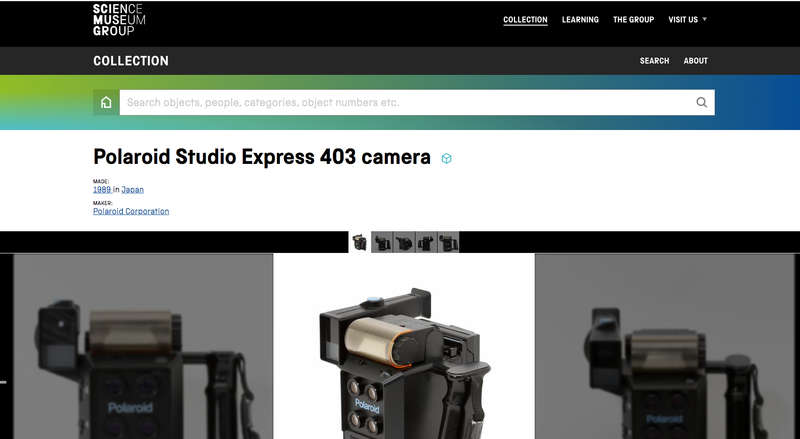Select the Polaroid Studio Express 403 camera title

(x=262, y=157)
